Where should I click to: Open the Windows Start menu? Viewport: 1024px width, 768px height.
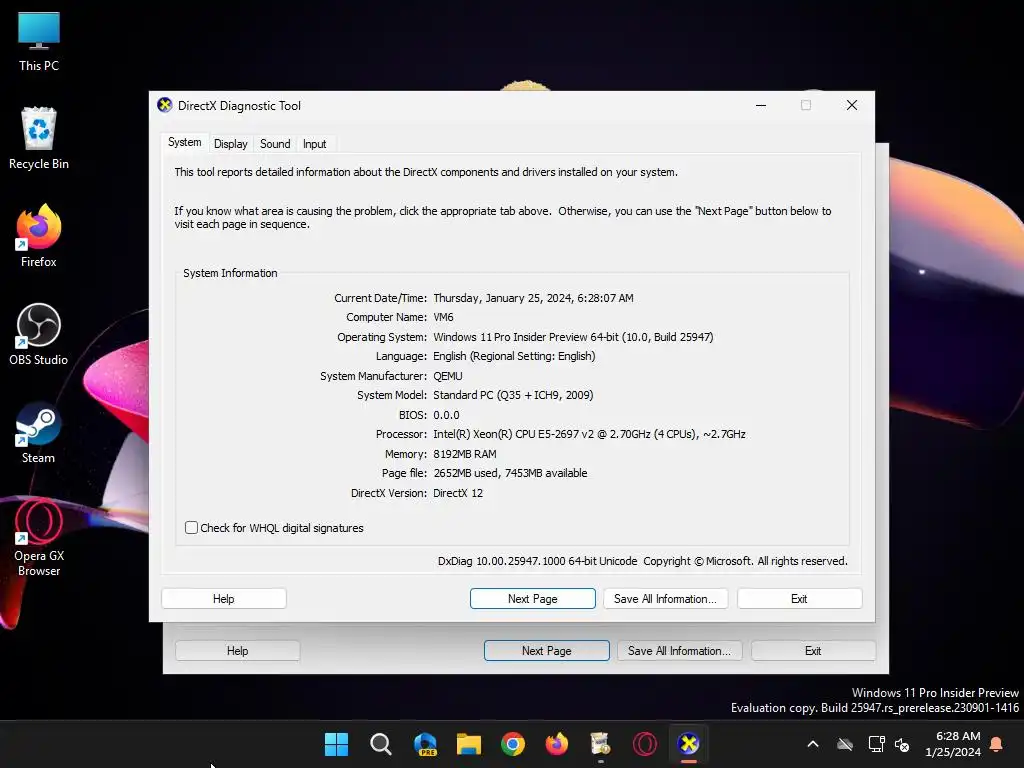coord(336,744)
